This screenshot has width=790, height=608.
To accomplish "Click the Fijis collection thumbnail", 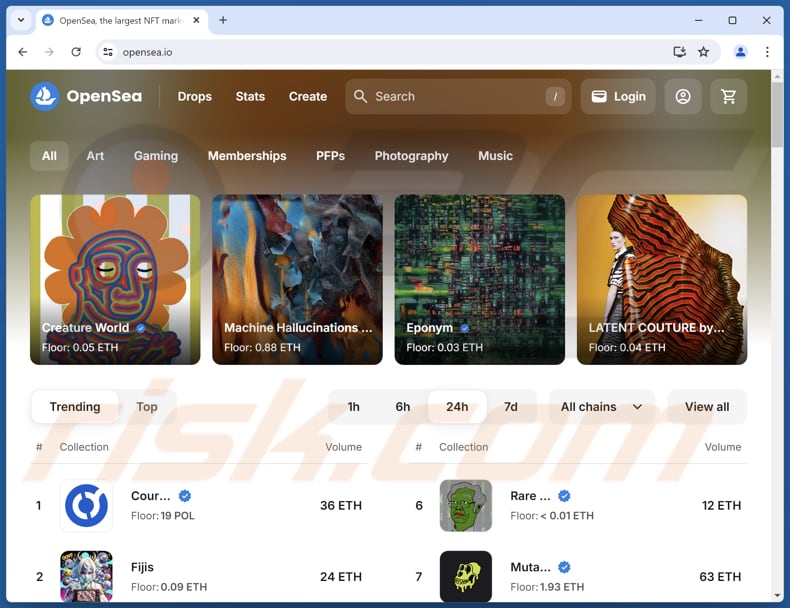I will pyautogui.click(x=86, y=576).
